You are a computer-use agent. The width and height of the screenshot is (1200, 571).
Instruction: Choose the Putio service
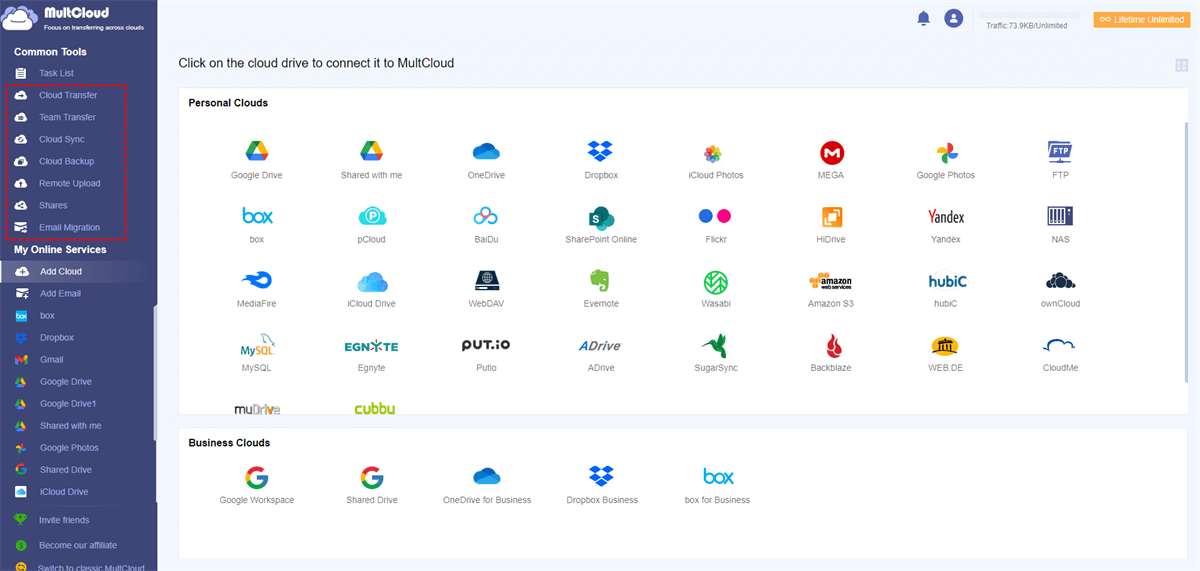pyautogui.click(x=486, y=346)
